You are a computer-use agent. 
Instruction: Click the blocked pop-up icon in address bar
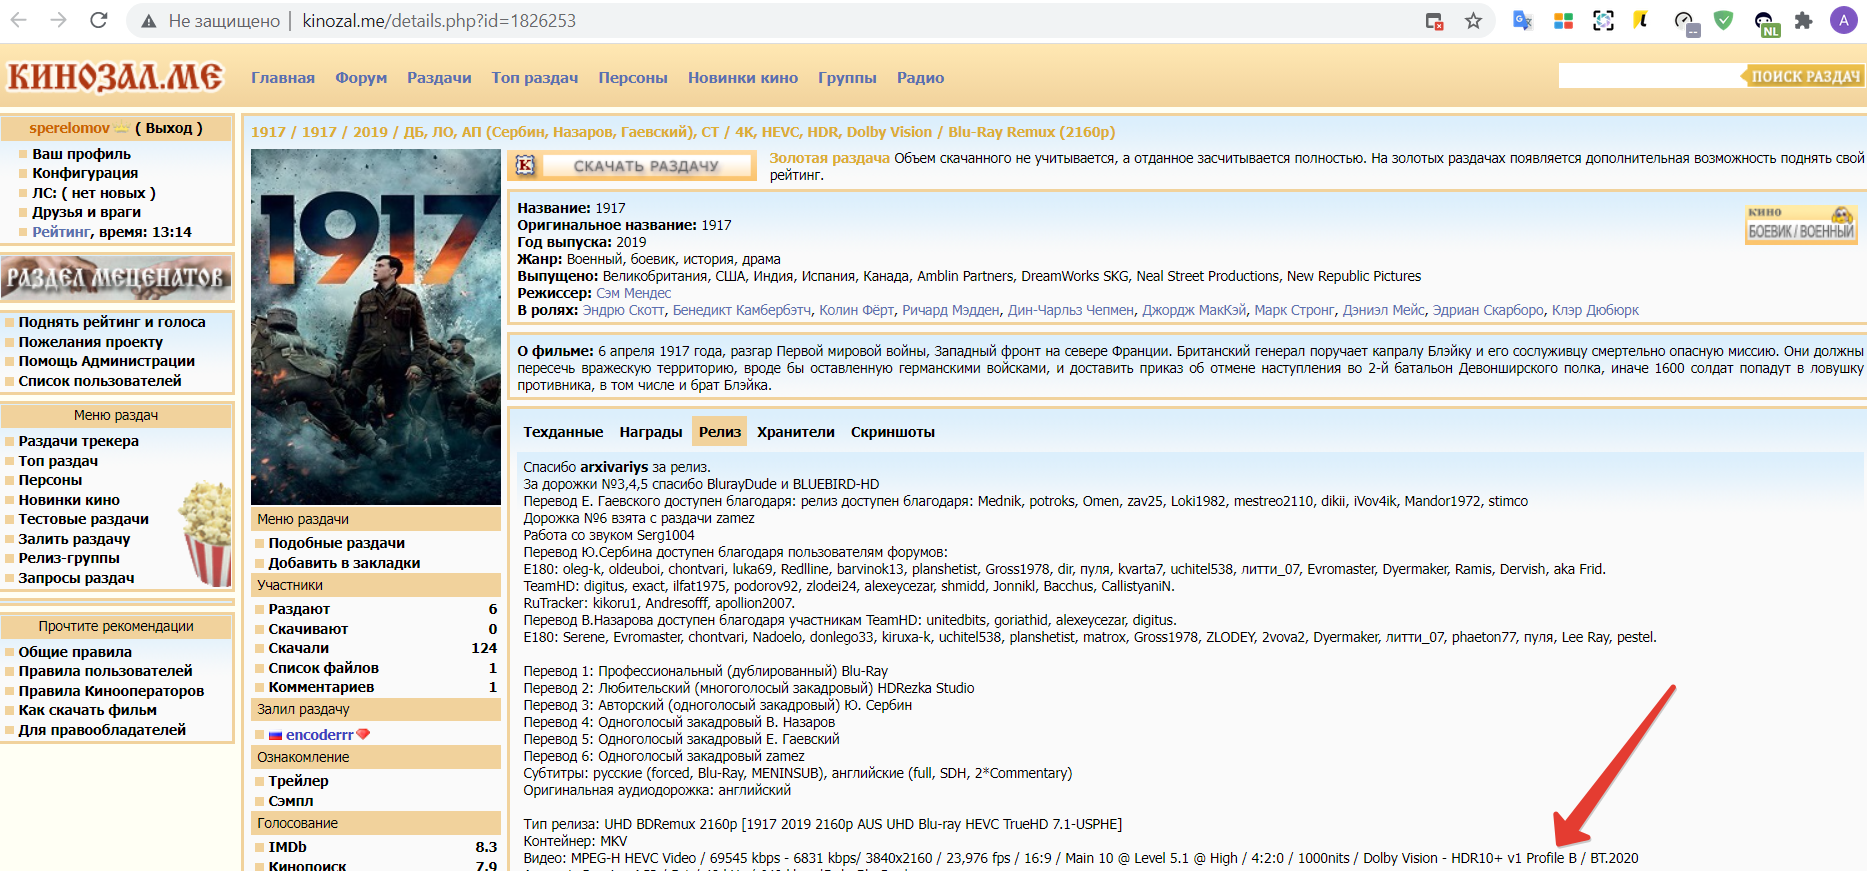click(1434, 21)
